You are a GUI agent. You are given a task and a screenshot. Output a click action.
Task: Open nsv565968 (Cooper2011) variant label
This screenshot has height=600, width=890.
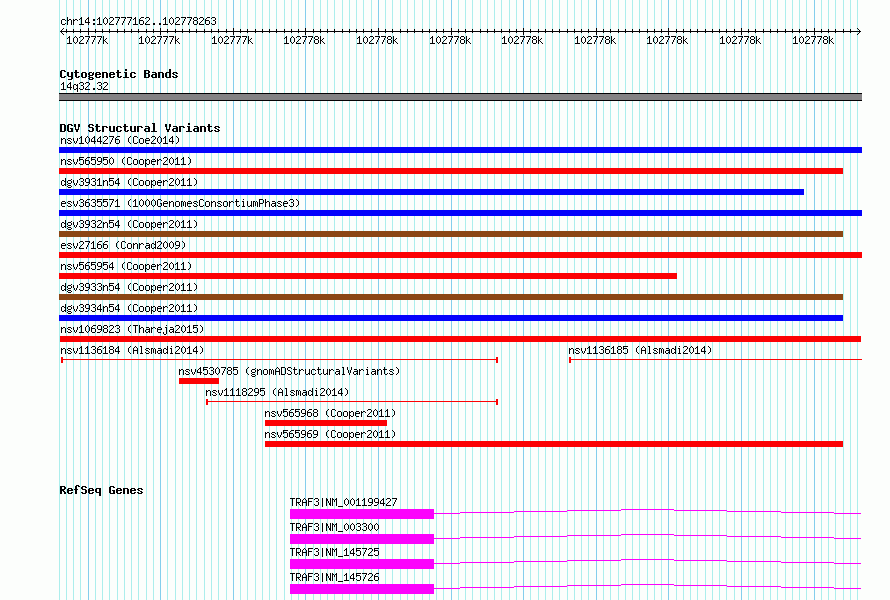click(330, 413)
